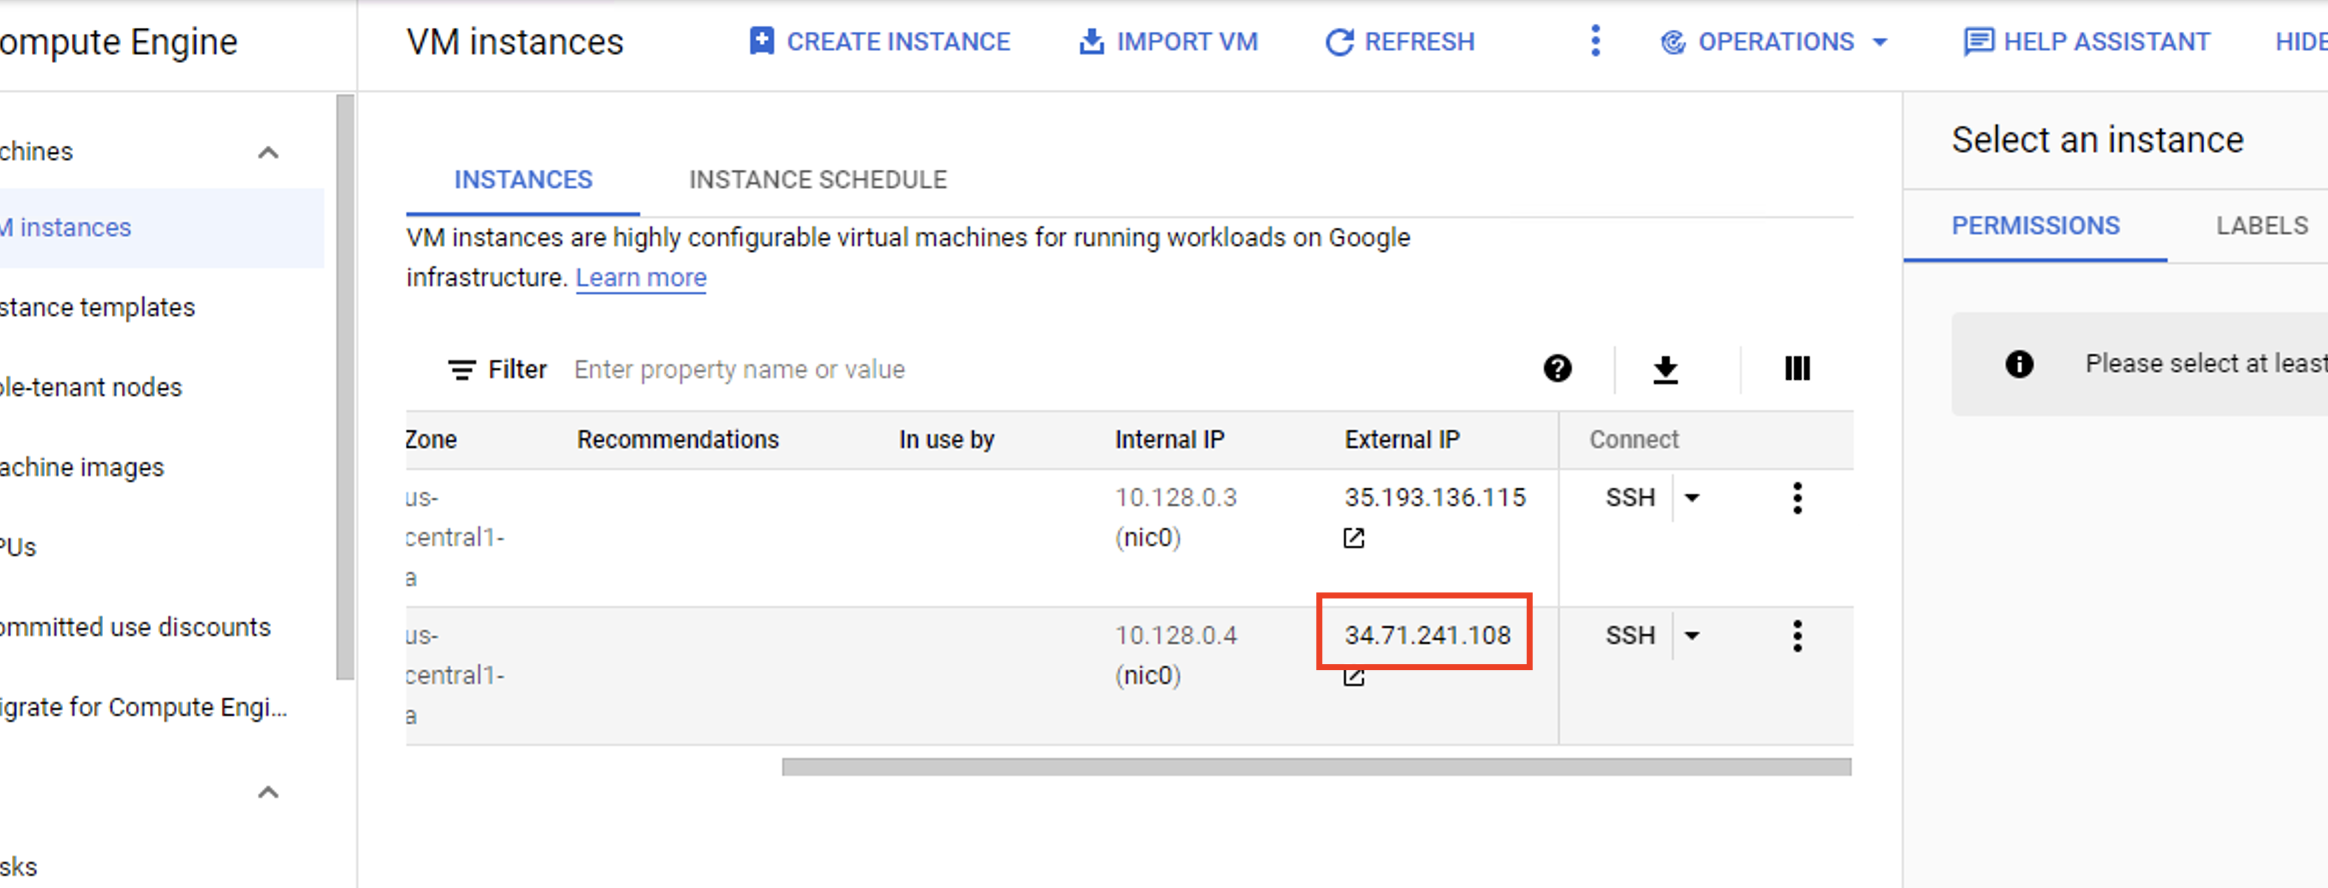Click the horizontal table scrollbar
Viewport: 2328px width, 888px height.
pos(1316,767)
